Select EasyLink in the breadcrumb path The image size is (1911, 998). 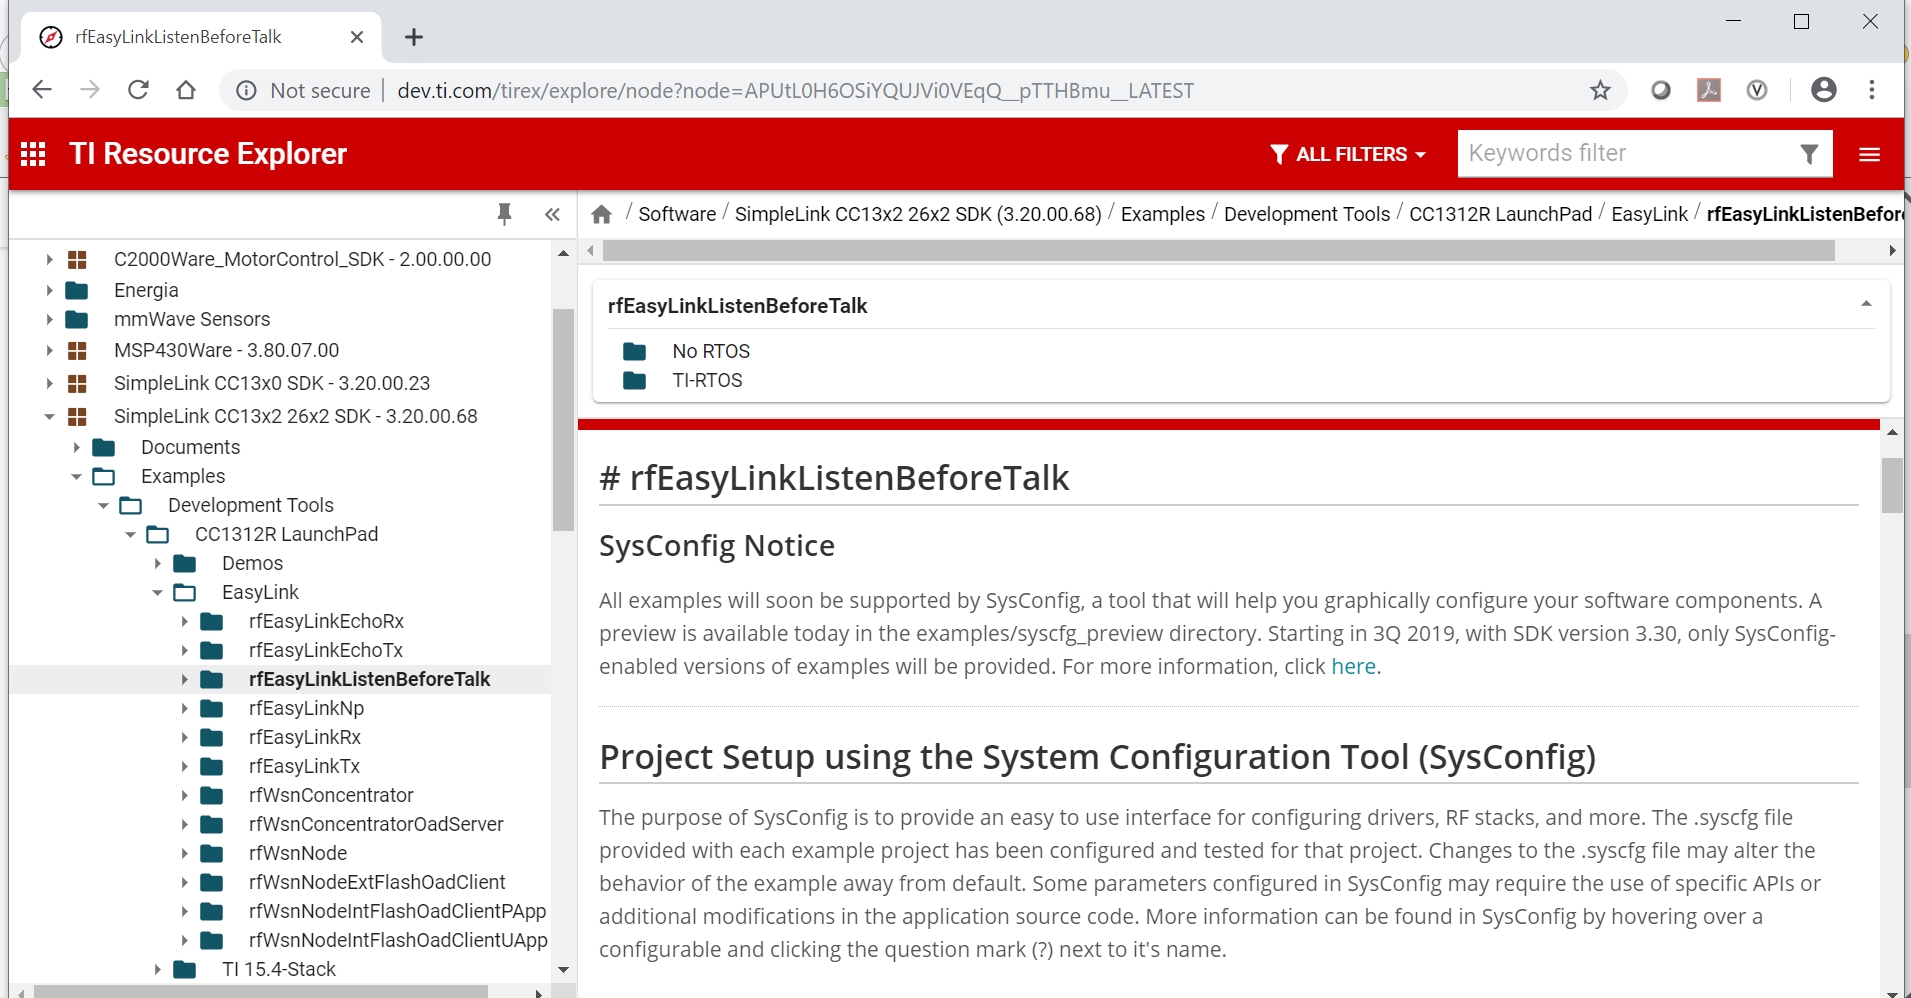1649,214
